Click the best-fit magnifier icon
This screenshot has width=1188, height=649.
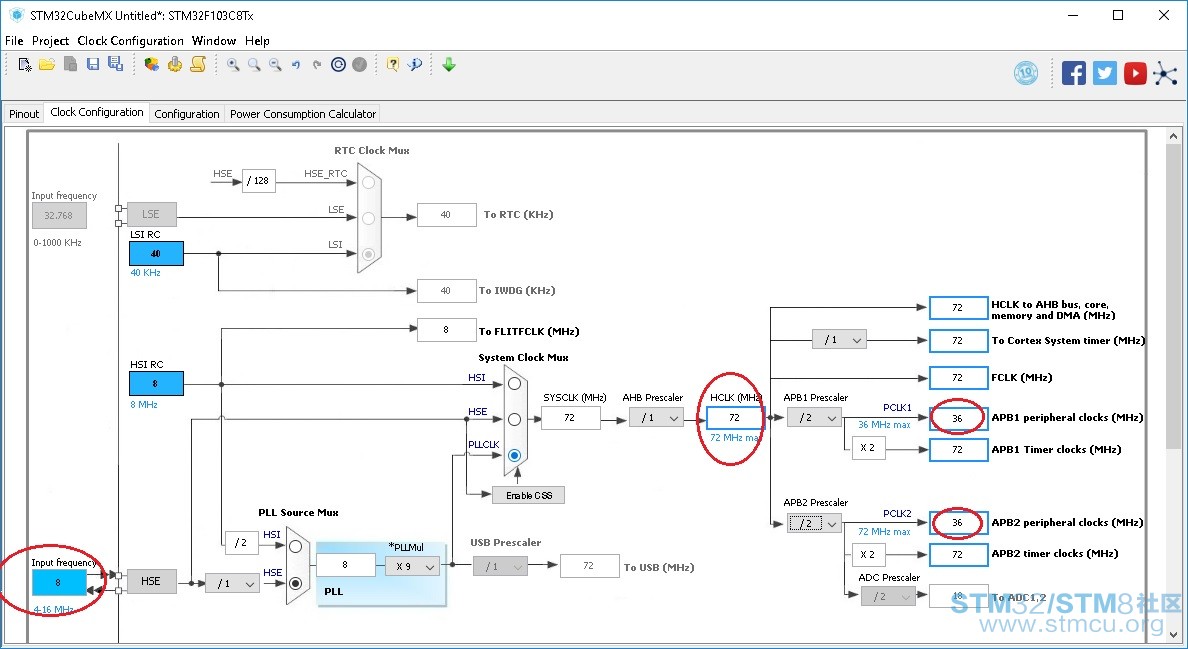(x=255, y=65)
